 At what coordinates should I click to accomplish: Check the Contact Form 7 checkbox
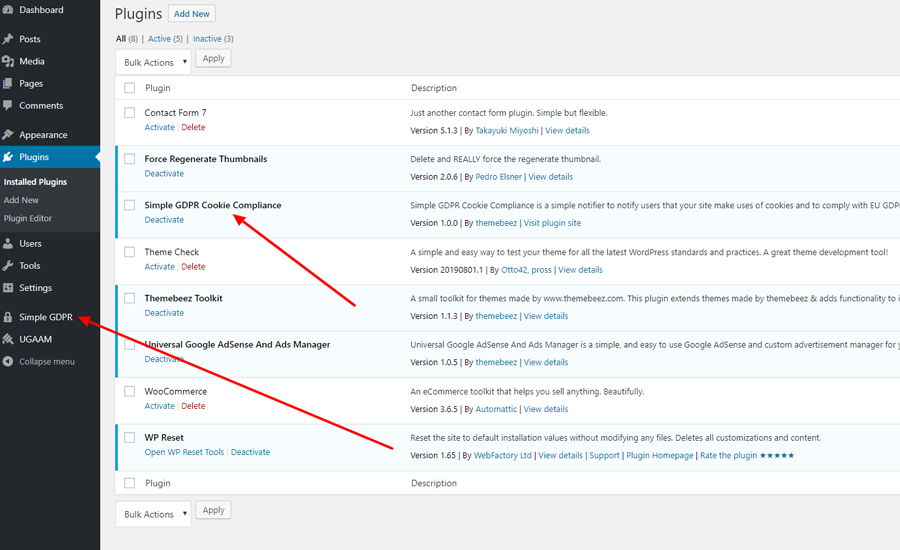(x=129, y=113)
